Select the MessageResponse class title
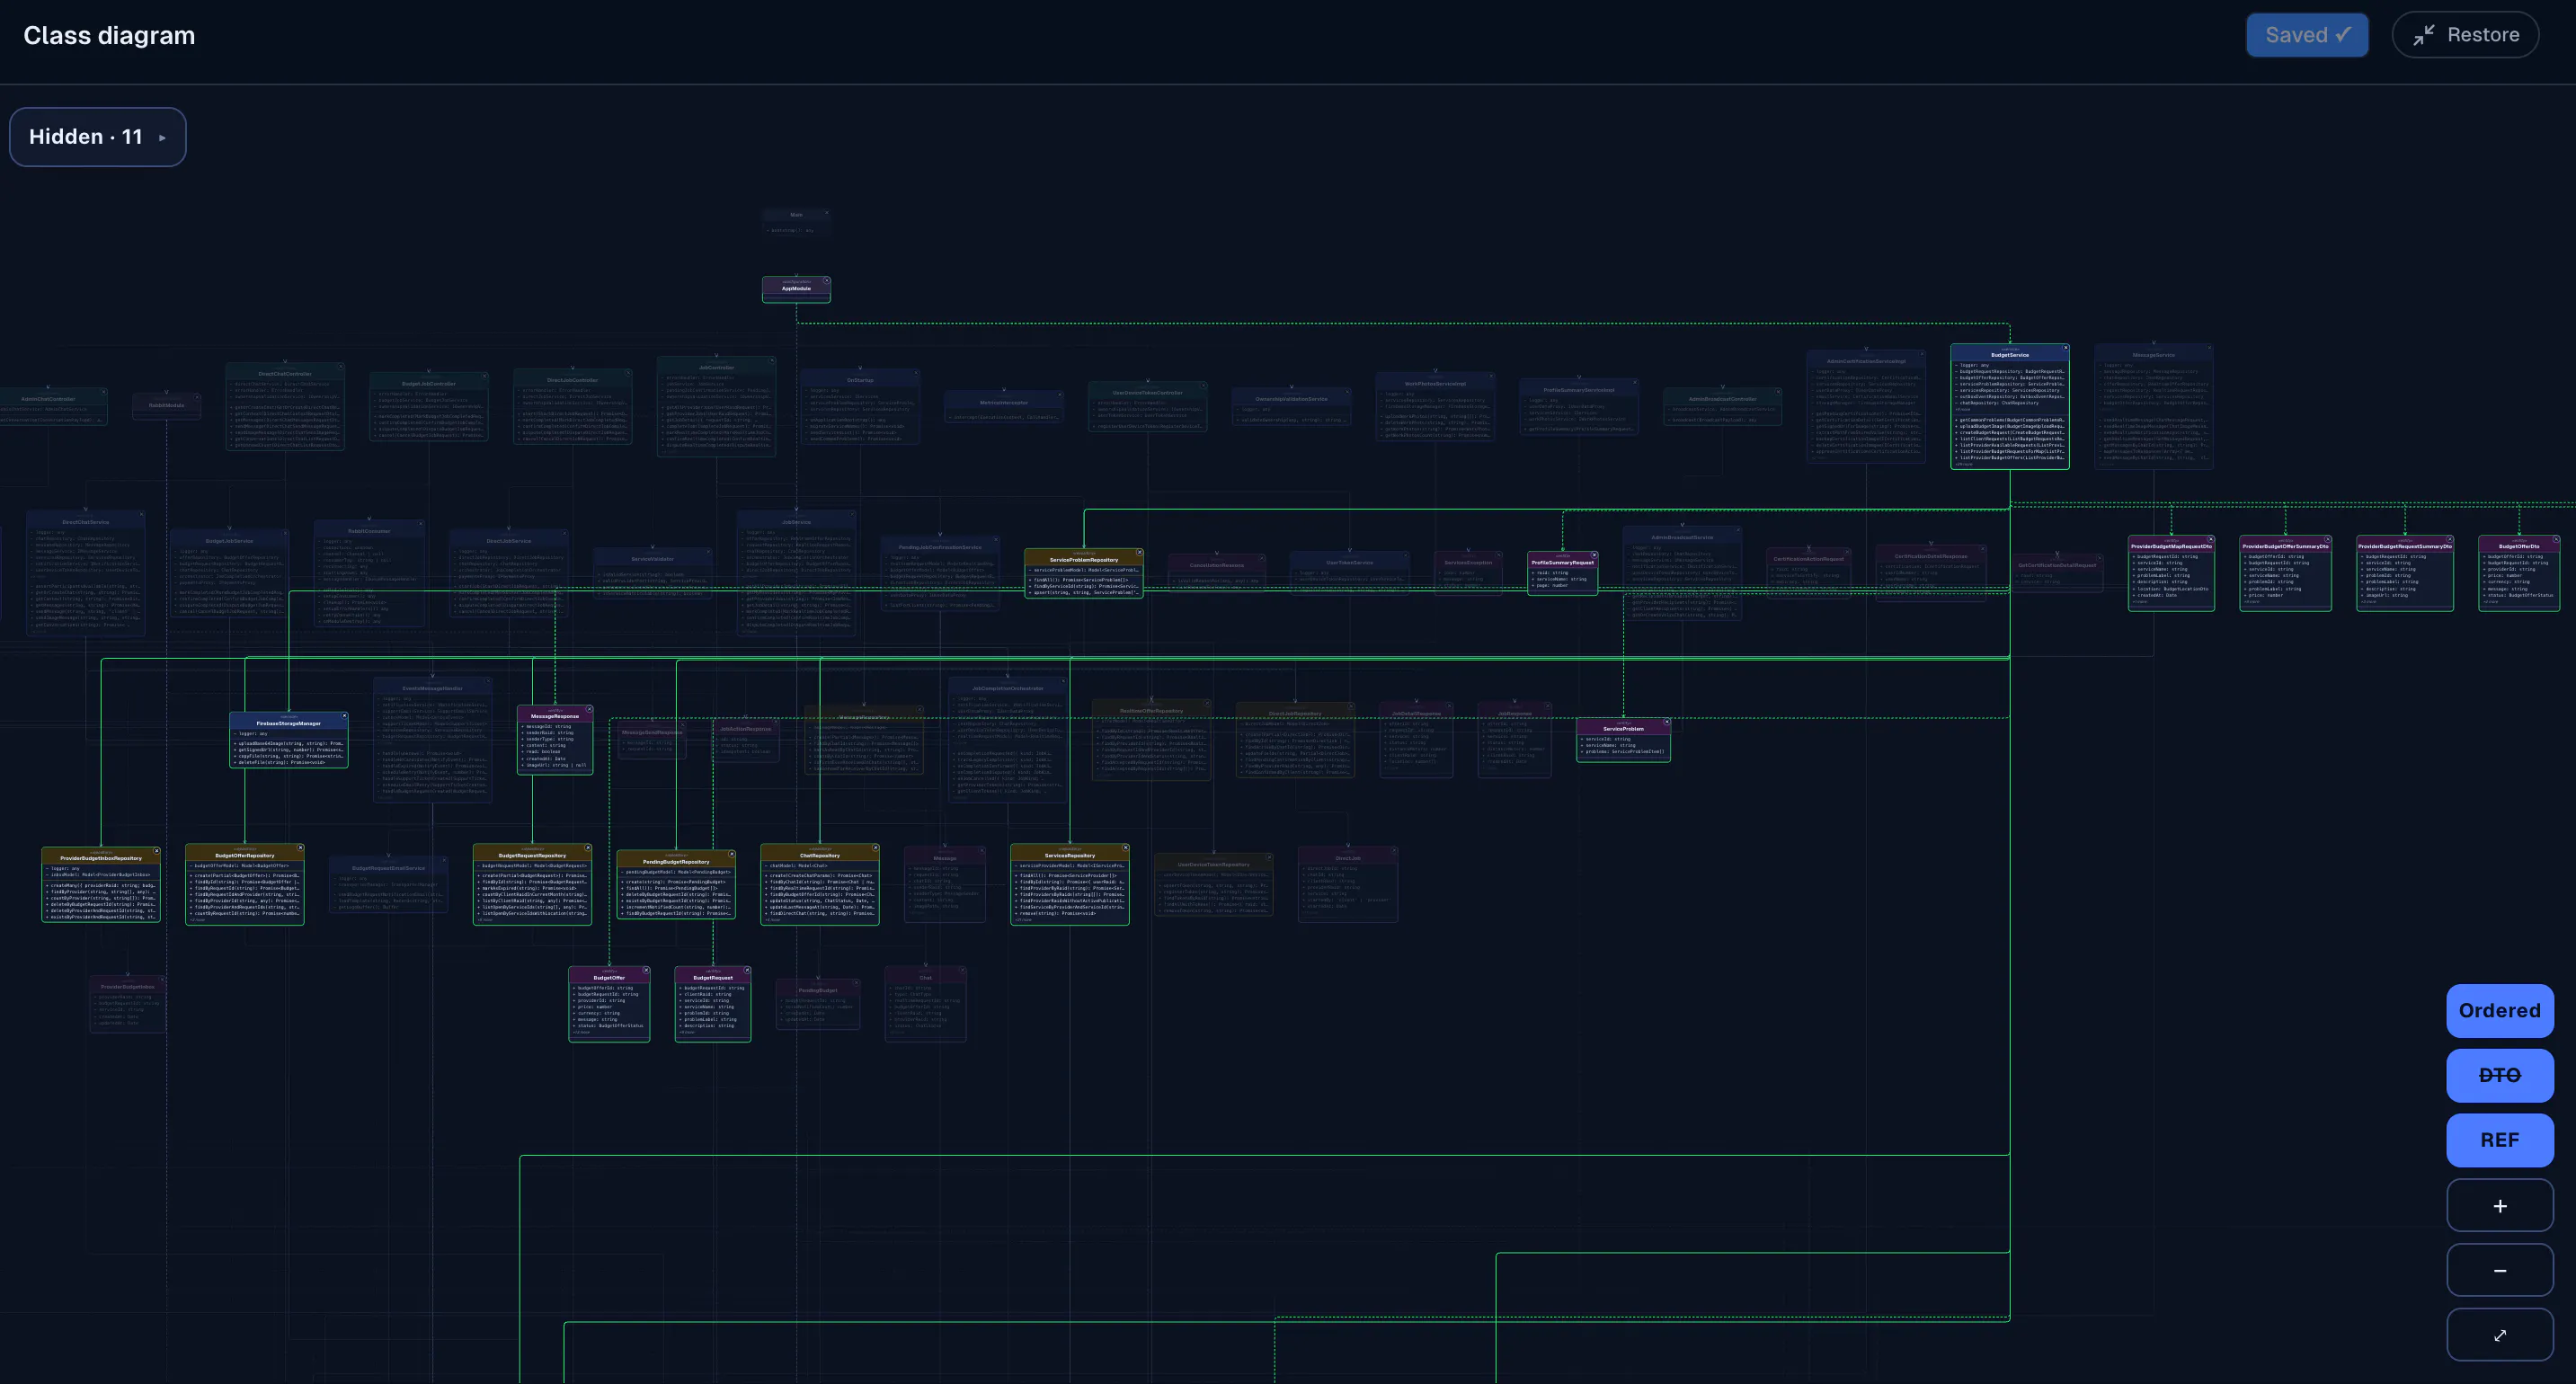Viewport: 2576px width, 1384px height. [554, 716]
